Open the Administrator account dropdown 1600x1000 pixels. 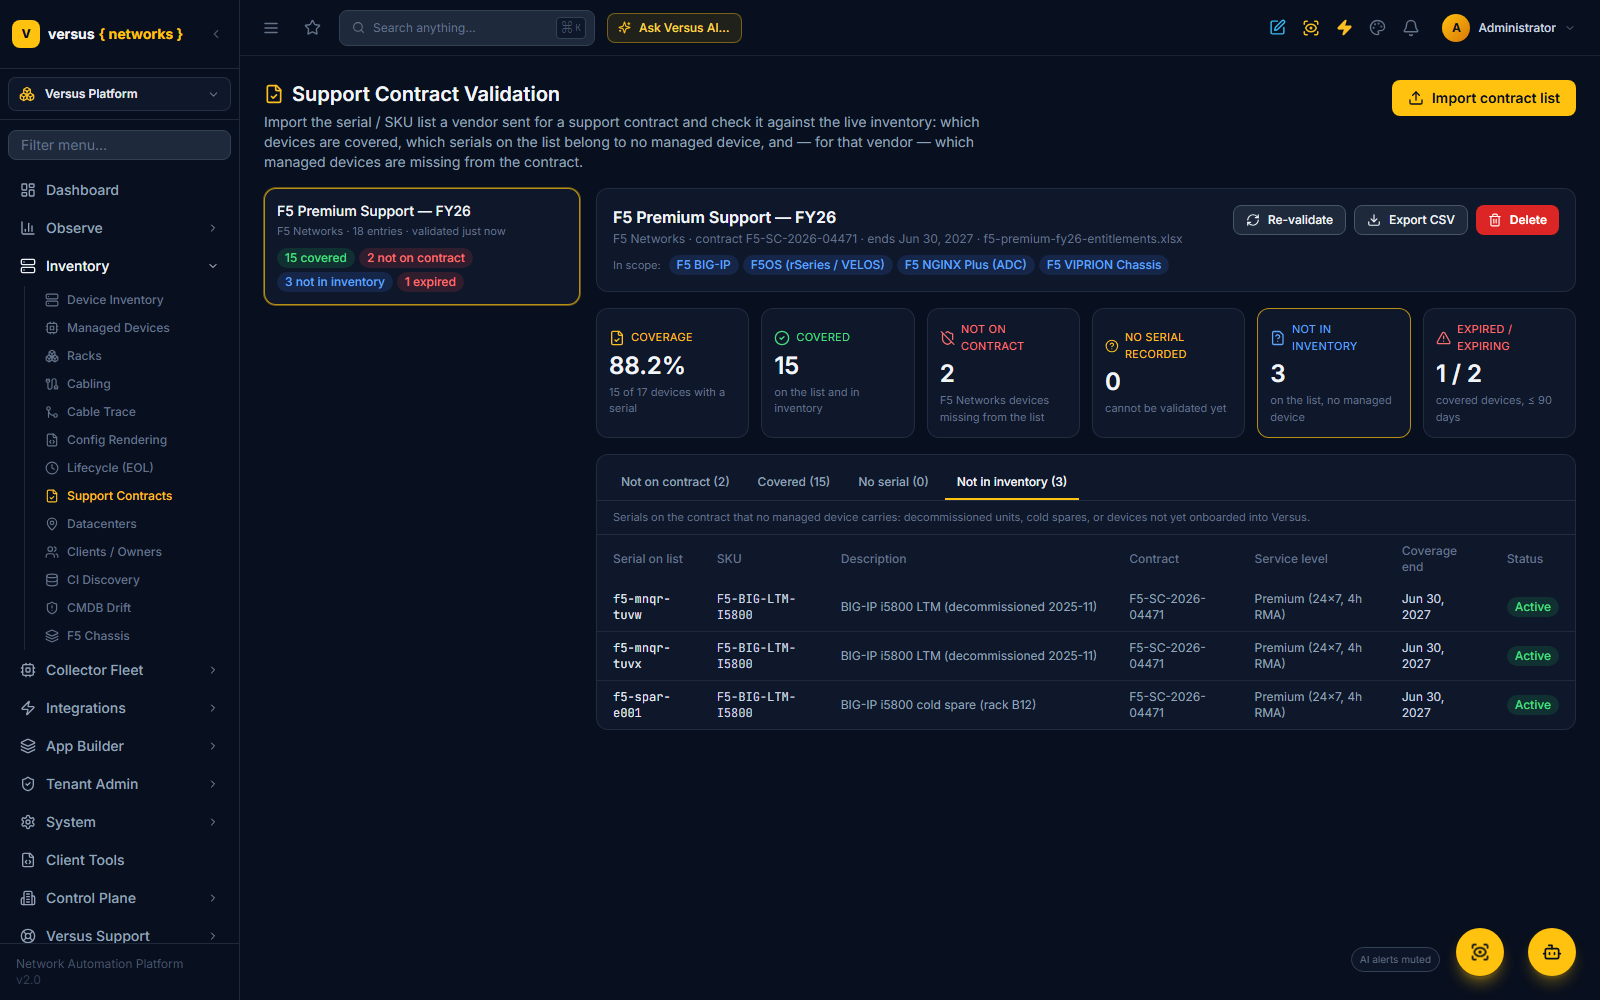(1508, 28)
